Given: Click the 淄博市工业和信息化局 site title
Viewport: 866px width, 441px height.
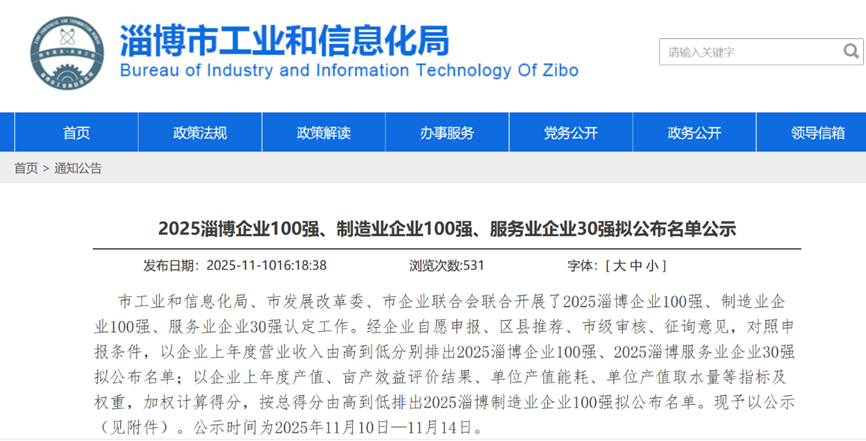Looking at the screenshot, I should (x=284, y=40).
